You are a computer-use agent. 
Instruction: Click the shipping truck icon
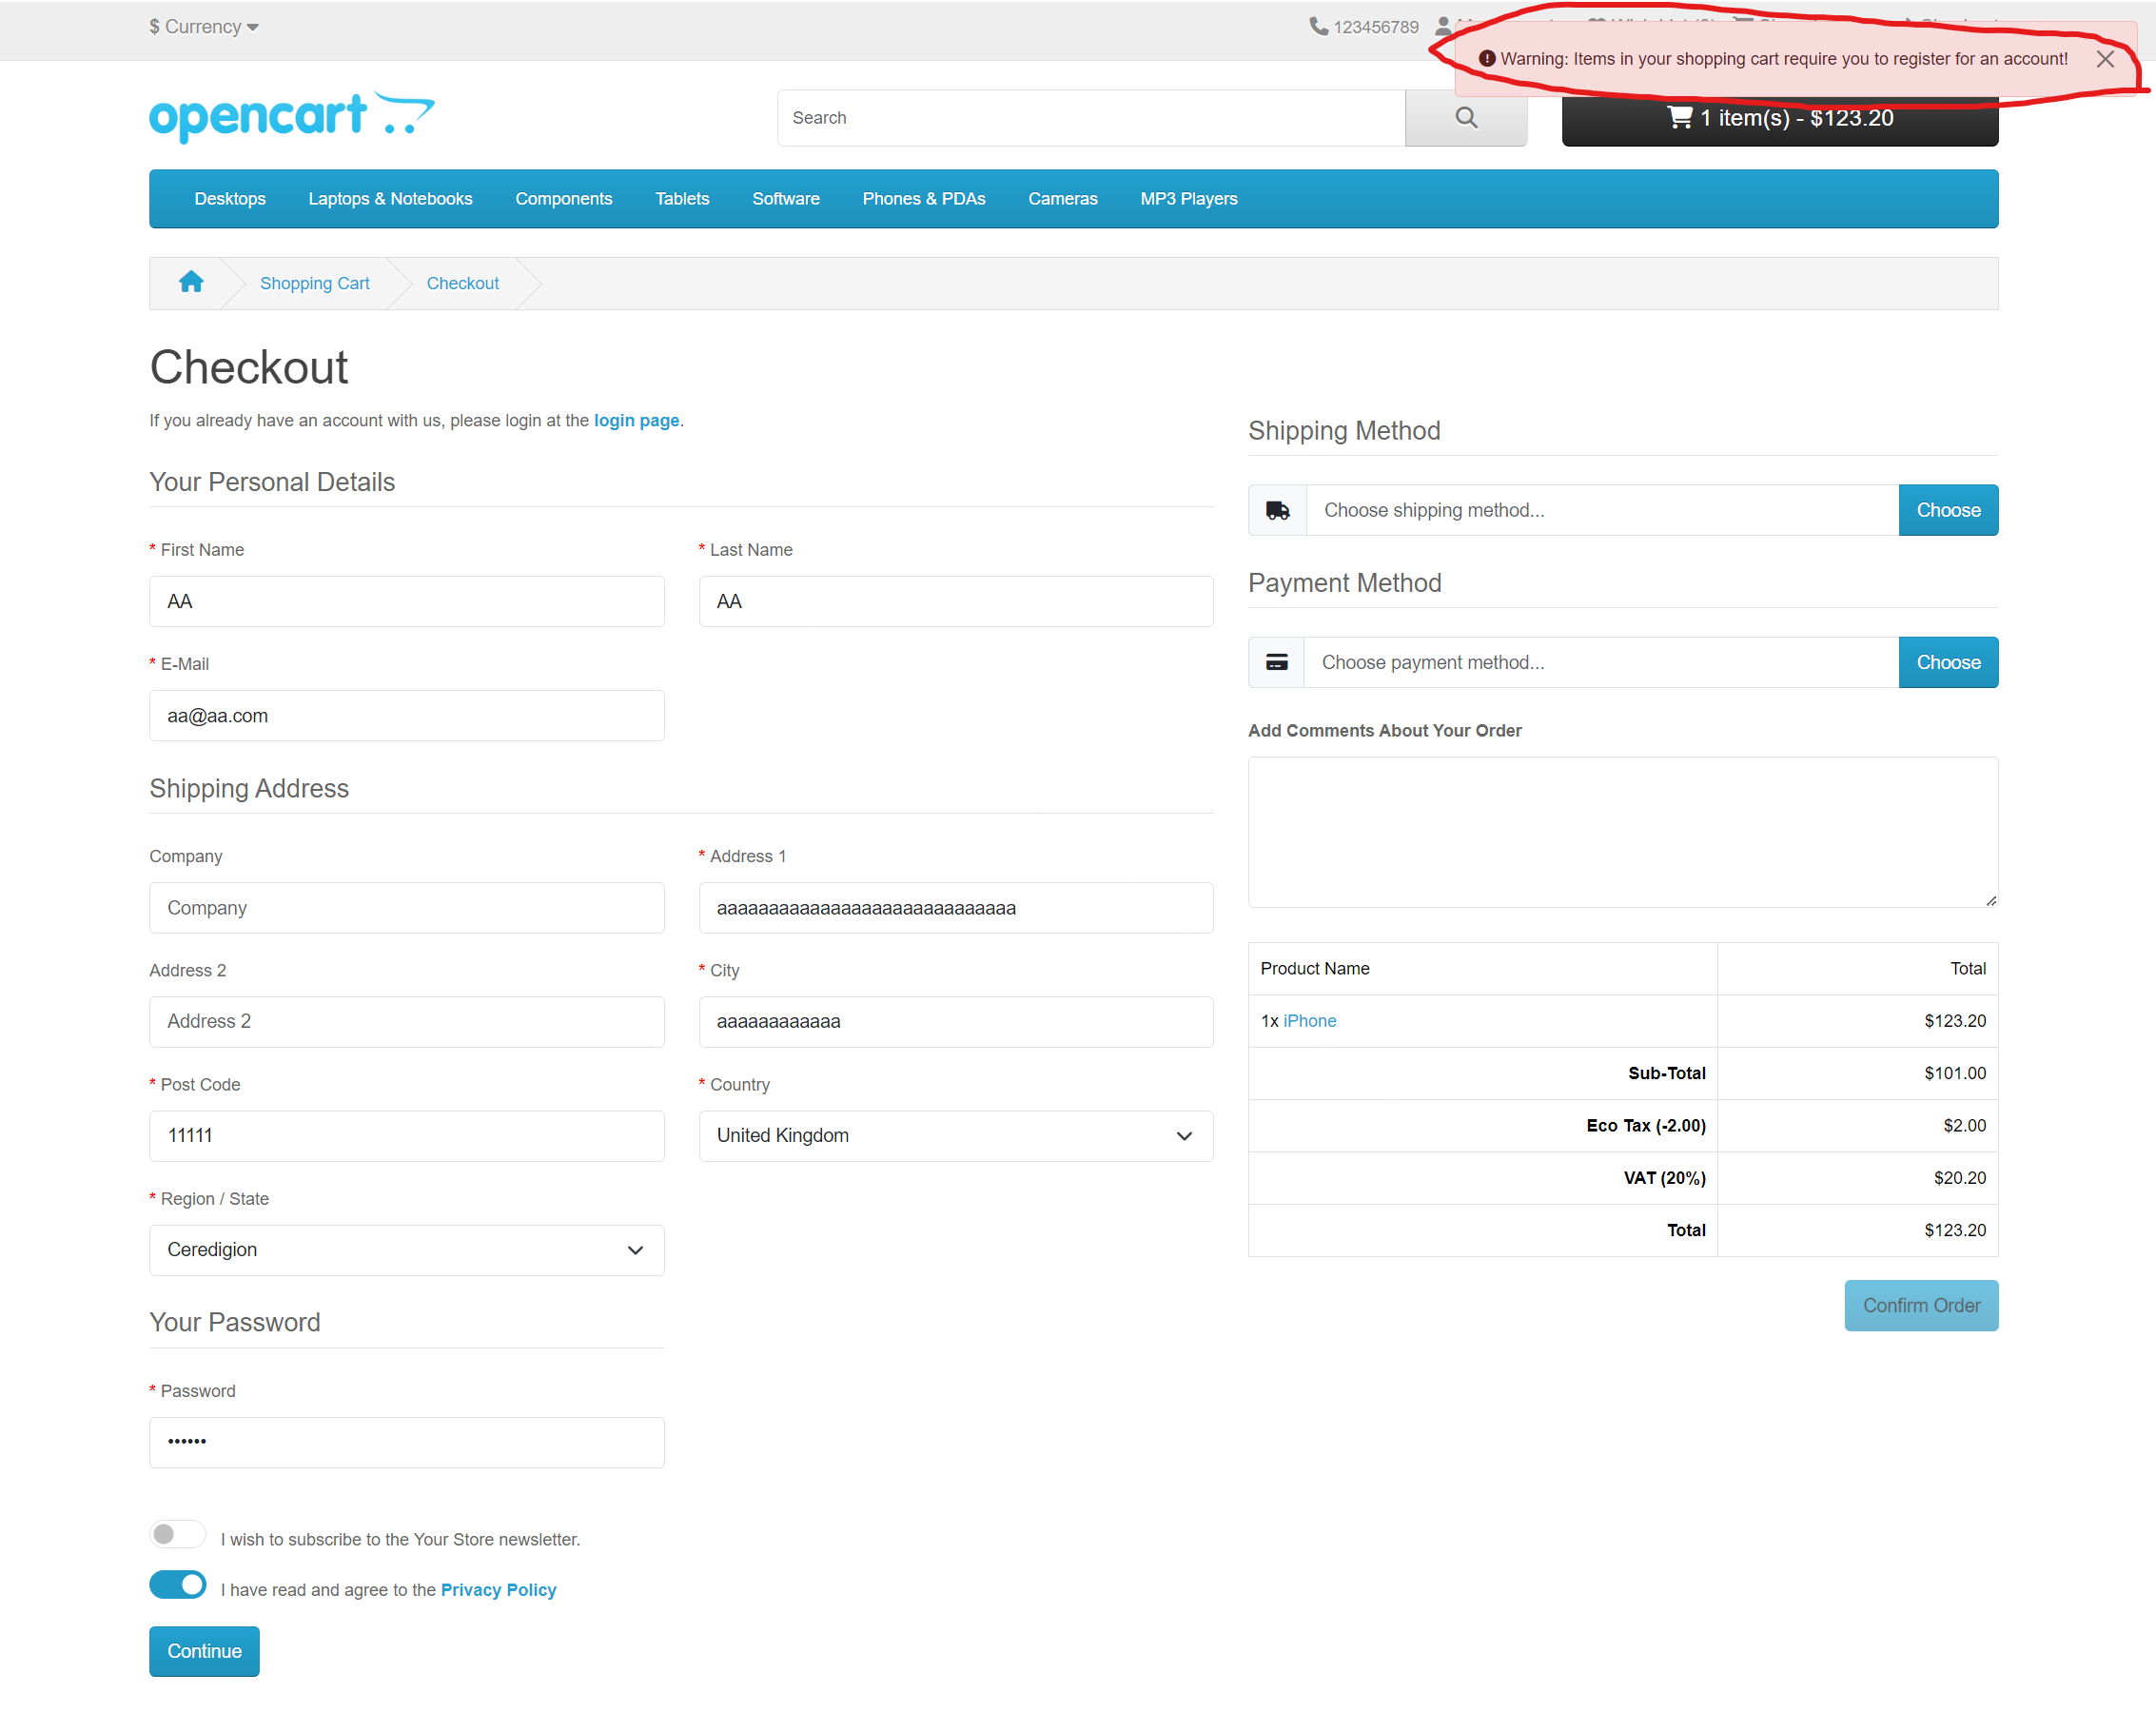(1277, 511)
